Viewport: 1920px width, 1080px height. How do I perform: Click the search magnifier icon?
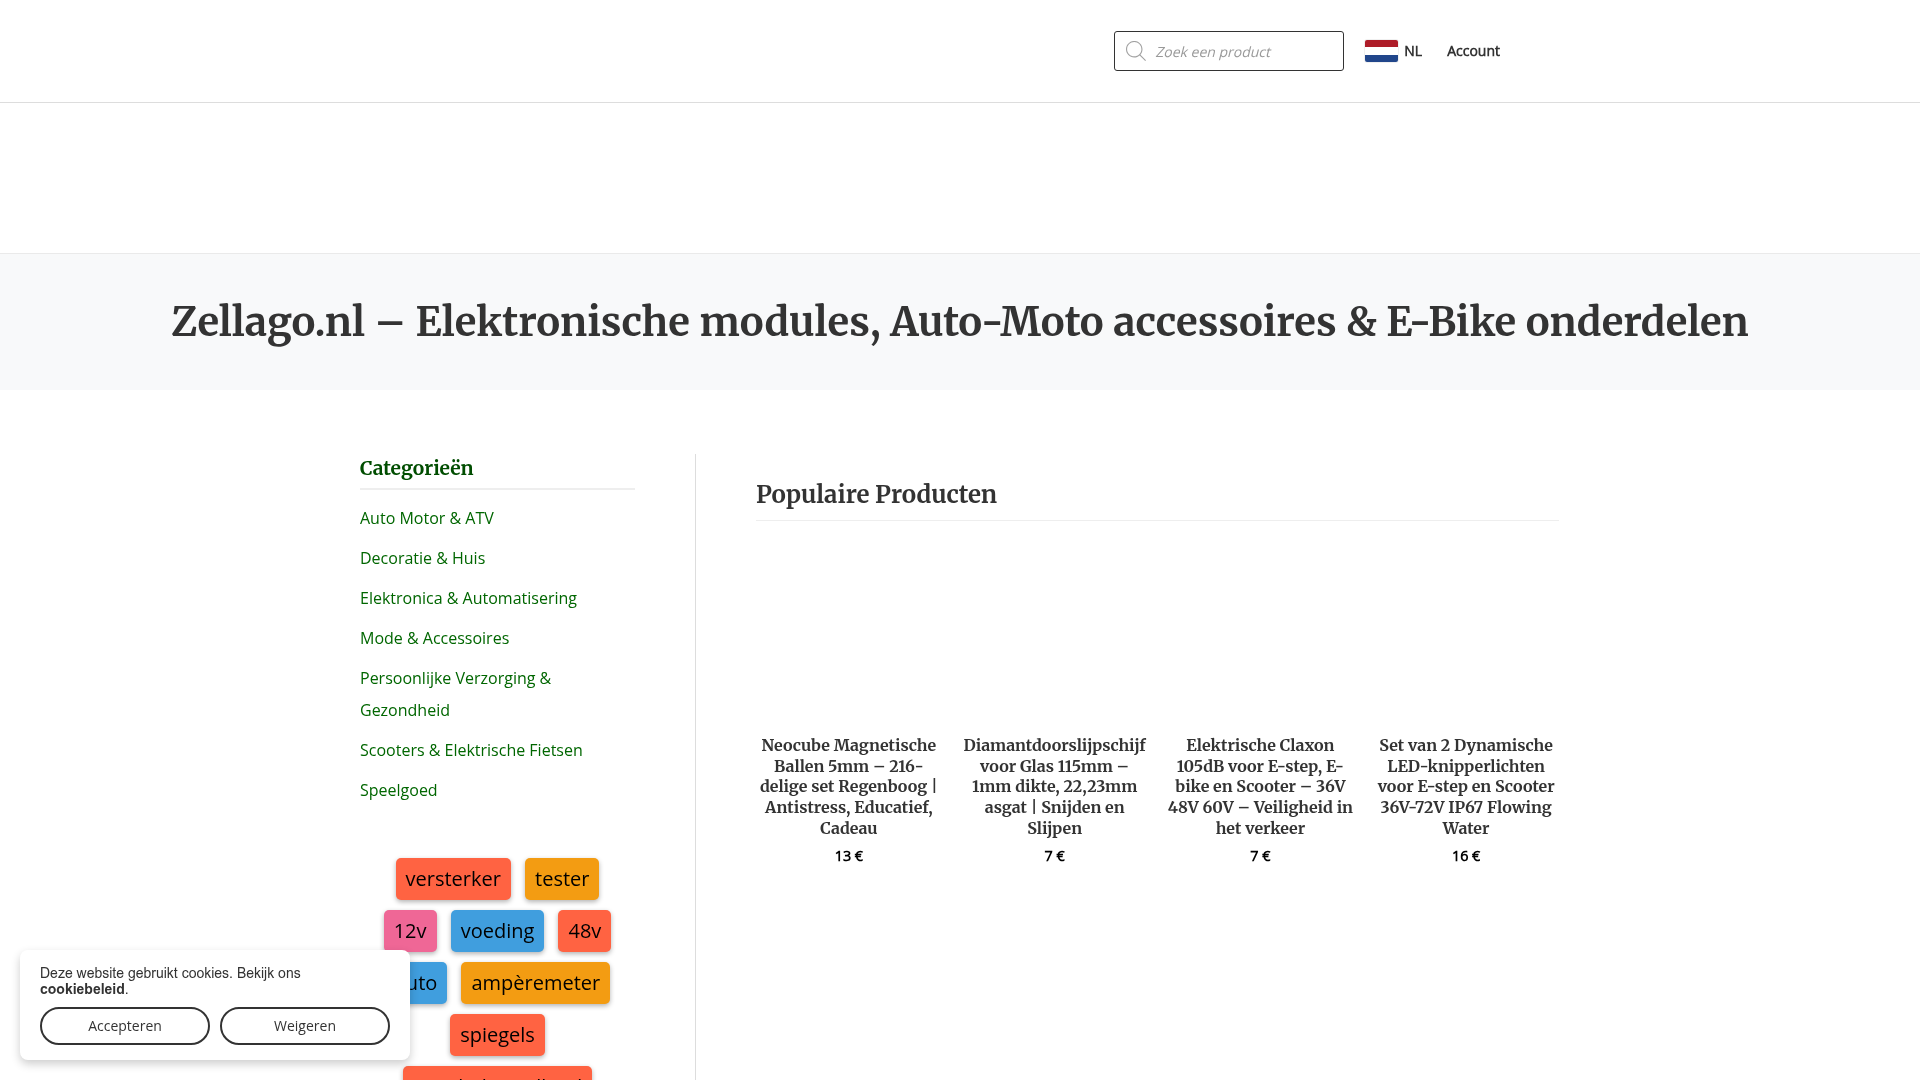(x=1135, y=51)
